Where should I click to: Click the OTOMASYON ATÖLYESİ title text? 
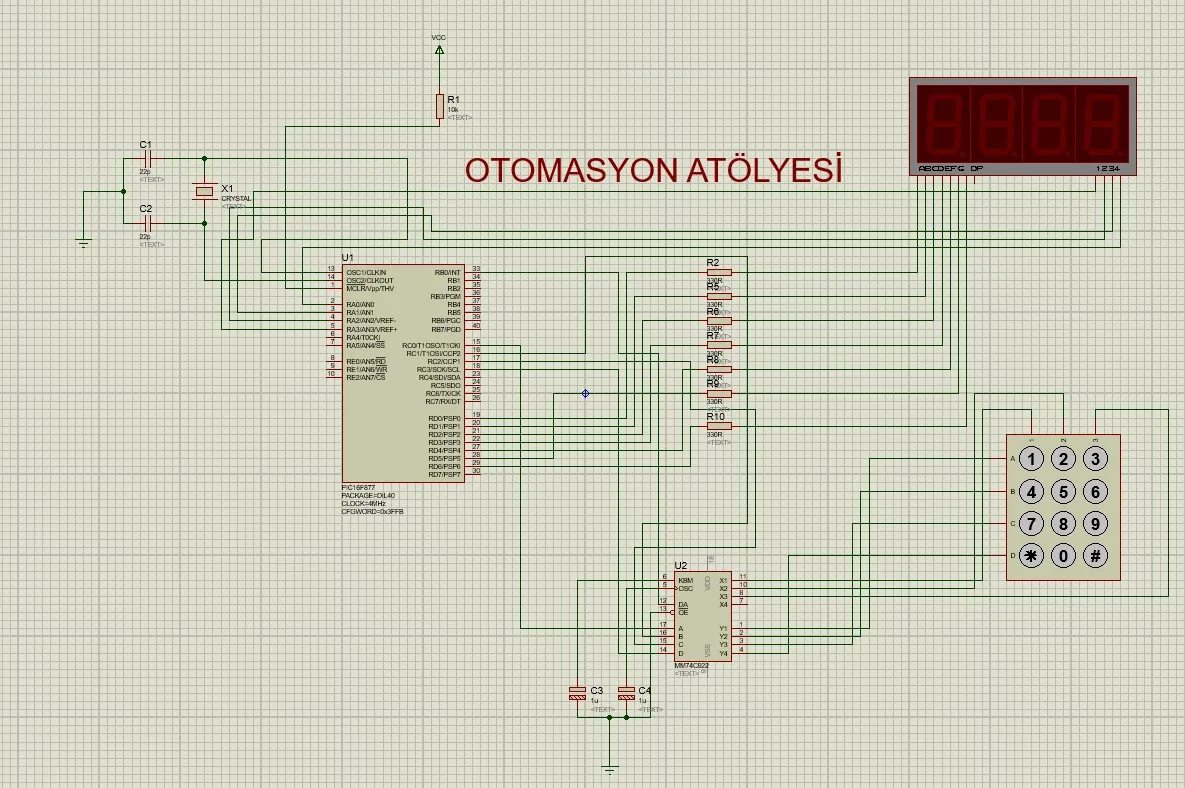(x=653, y=171)
